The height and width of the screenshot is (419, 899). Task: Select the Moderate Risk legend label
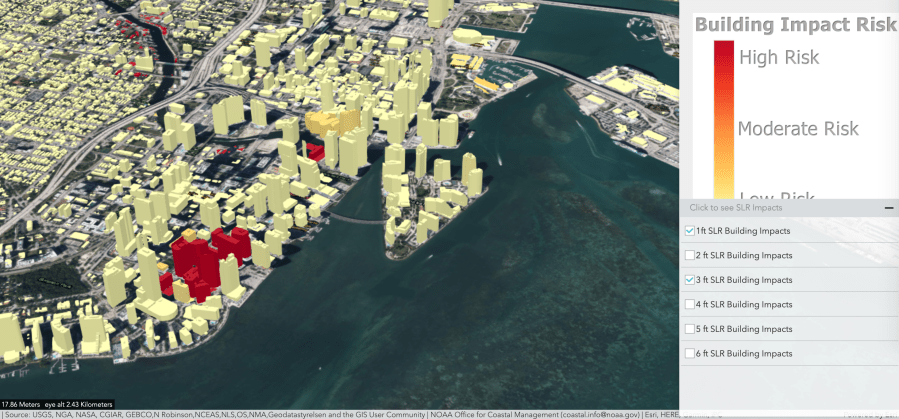798,129
